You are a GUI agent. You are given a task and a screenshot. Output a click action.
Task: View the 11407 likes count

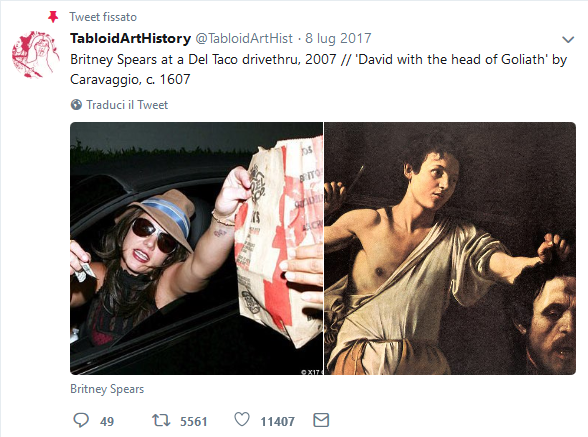point(278,422)
